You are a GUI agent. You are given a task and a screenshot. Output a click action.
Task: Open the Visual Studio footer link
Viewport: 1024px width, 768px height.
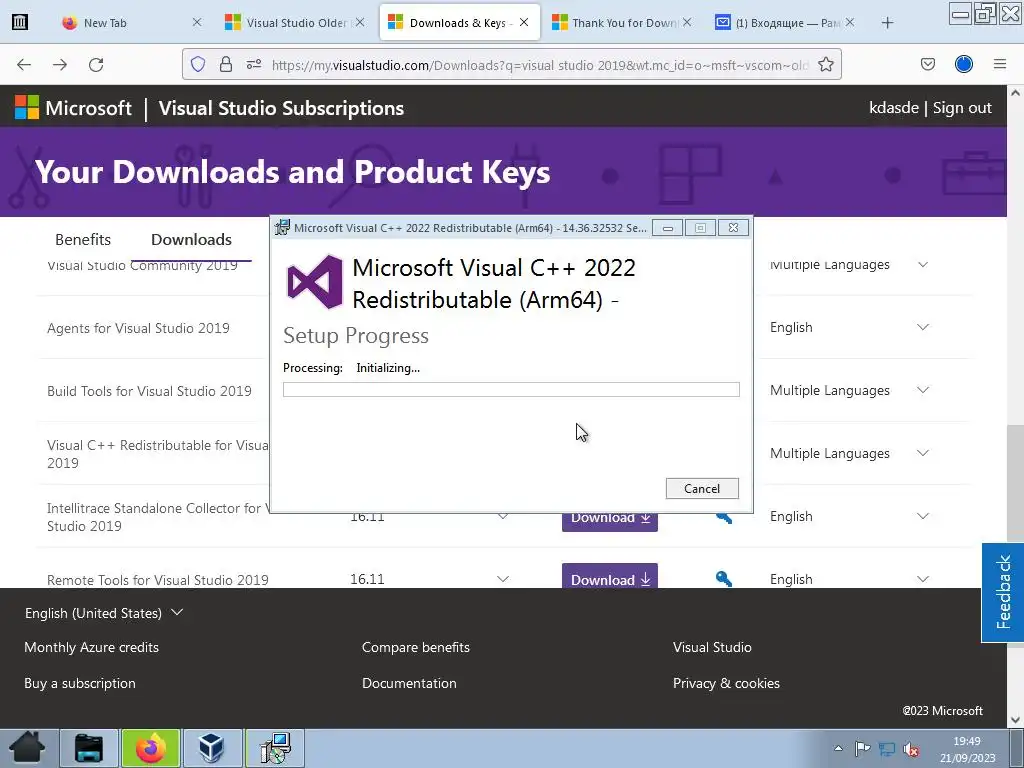point(712,647)
